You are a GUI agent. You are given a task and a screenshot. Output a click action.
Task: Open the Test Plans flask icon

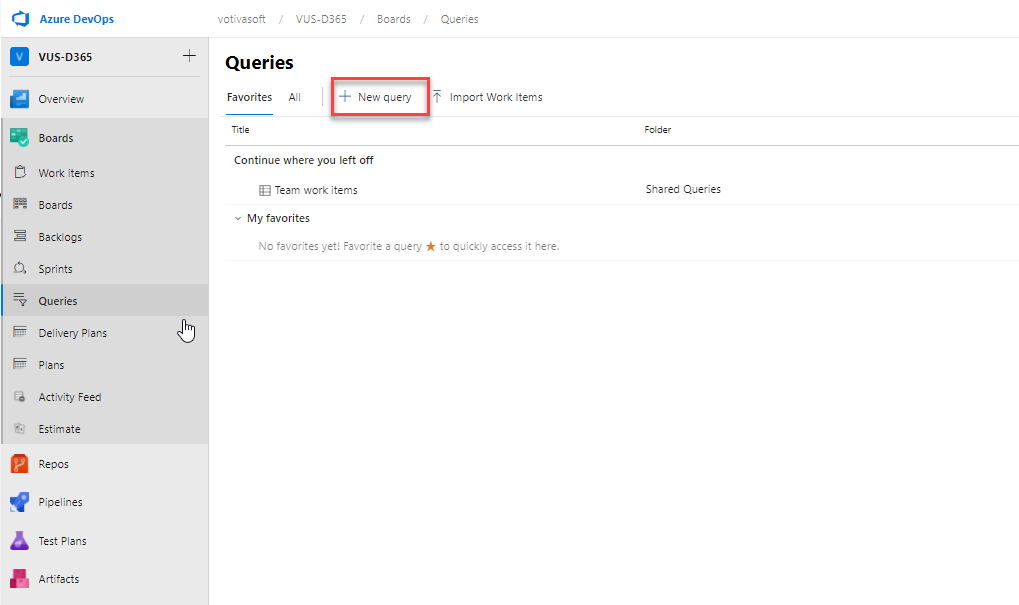[x=19, y=541]
